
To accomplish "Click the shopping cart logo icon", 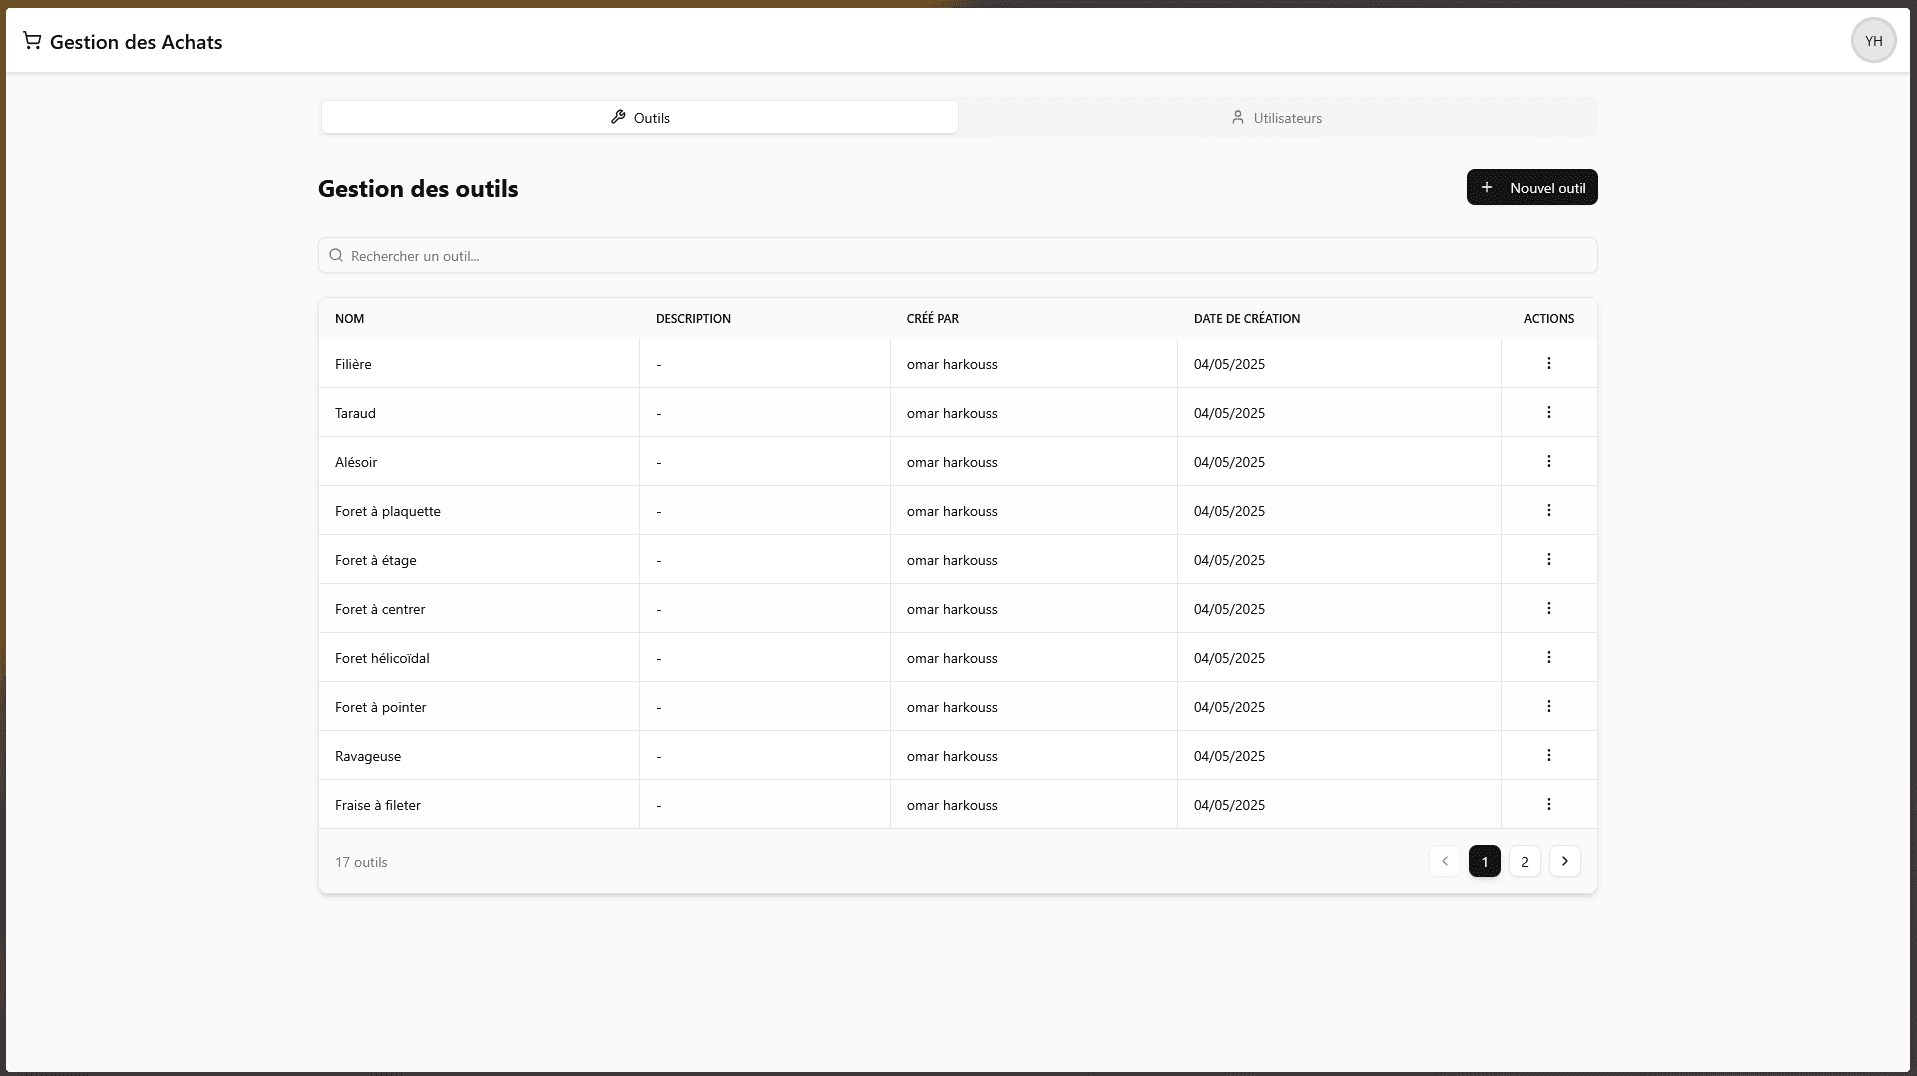I will [x=32, y=41].
